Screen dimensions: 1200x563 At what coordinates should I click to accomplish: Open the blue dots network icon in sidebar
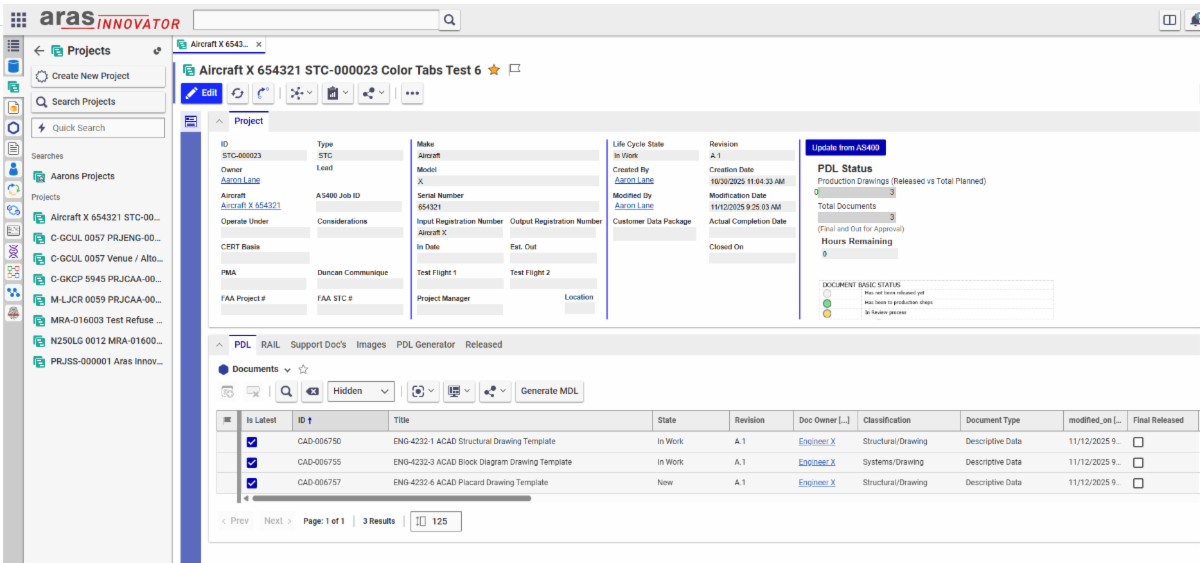(13, 292)
